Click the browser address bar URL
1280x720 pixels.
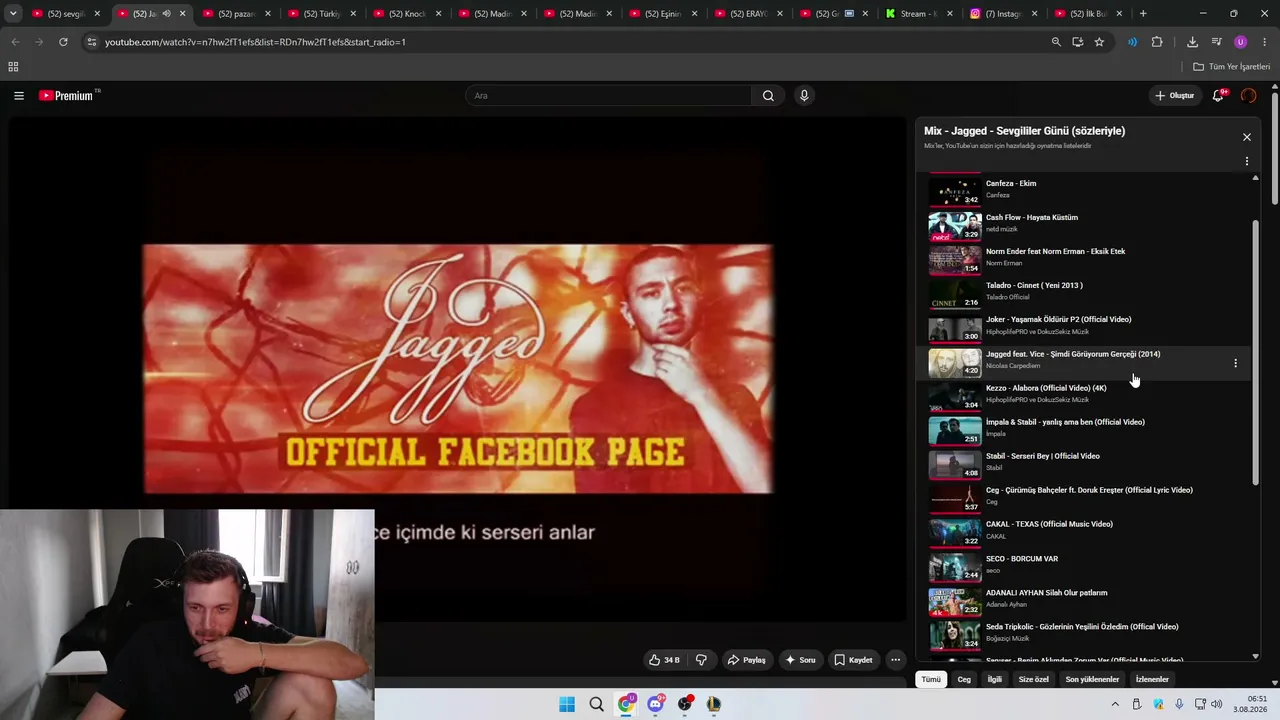click(255, 42)
